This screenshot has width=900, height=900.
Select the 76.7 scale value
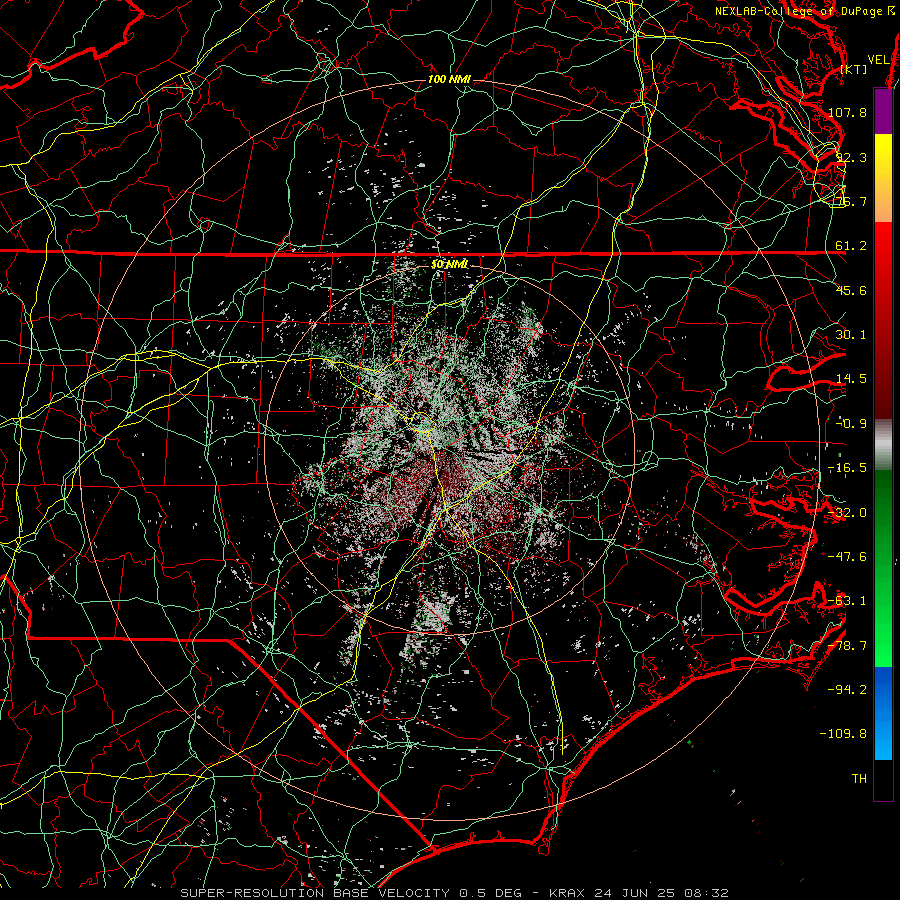pos(851,201)
